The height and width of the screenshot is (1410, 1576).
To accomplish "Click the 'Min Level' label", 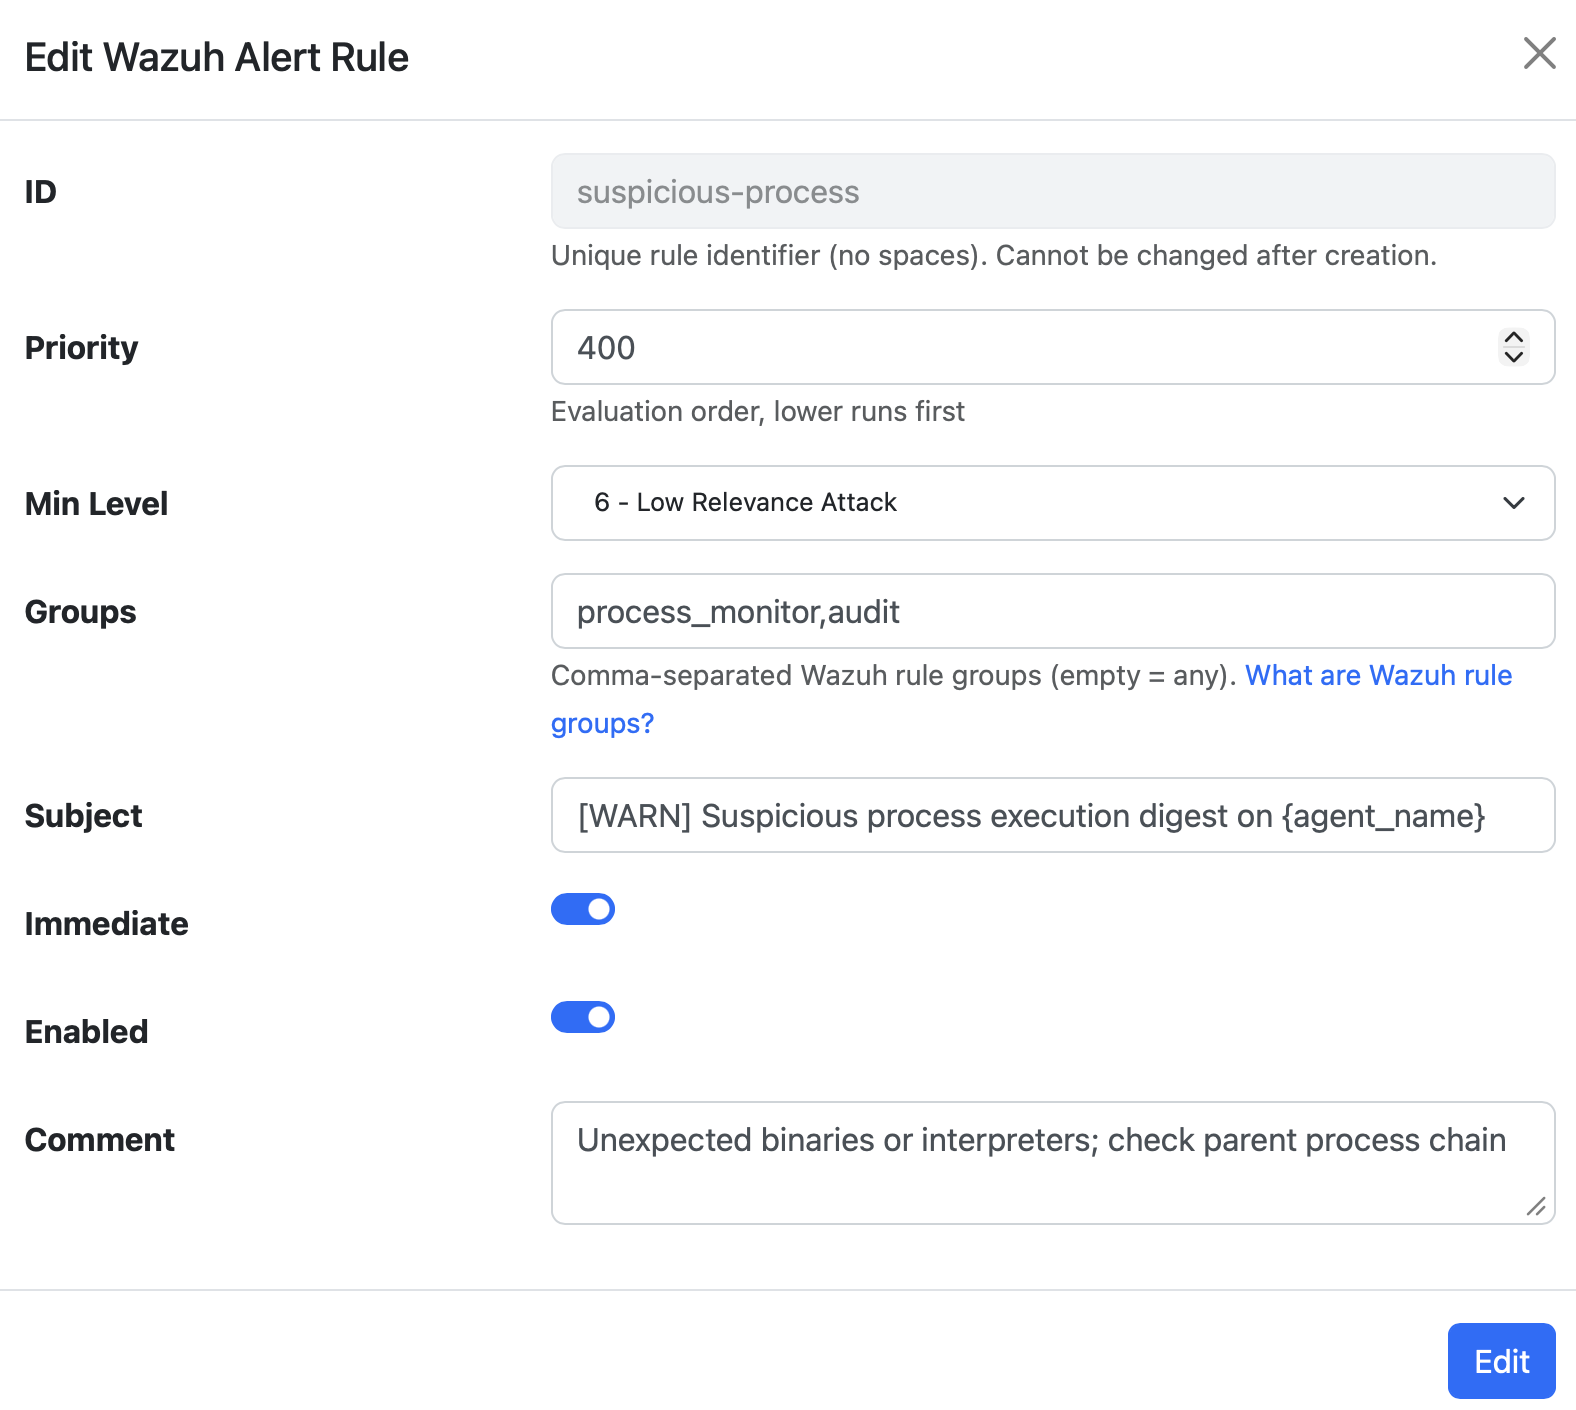I will click(x=96, y=504).
